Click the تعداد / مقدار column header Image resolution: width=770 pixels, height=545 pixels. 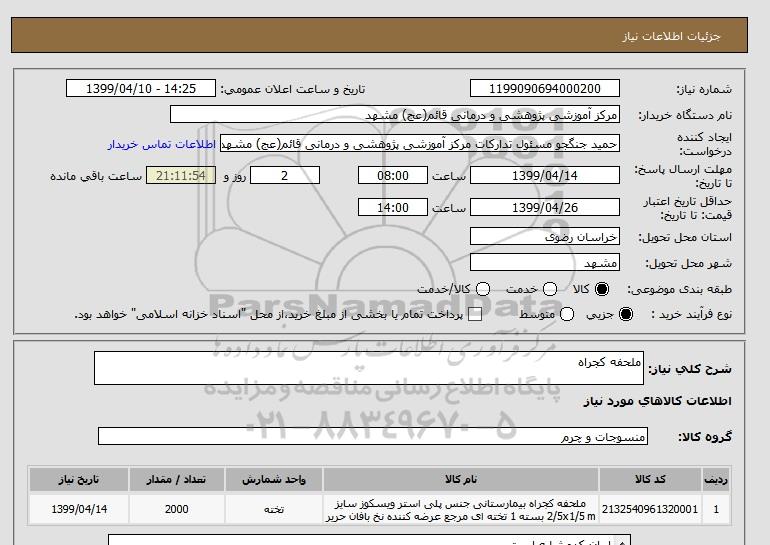point(176,479)
